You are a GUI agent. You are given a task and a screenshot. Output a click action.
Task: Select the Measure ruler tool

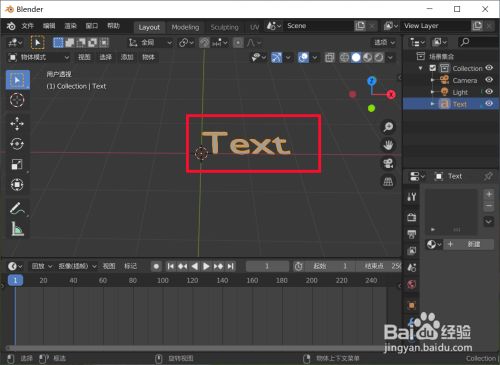coord(17,229)
